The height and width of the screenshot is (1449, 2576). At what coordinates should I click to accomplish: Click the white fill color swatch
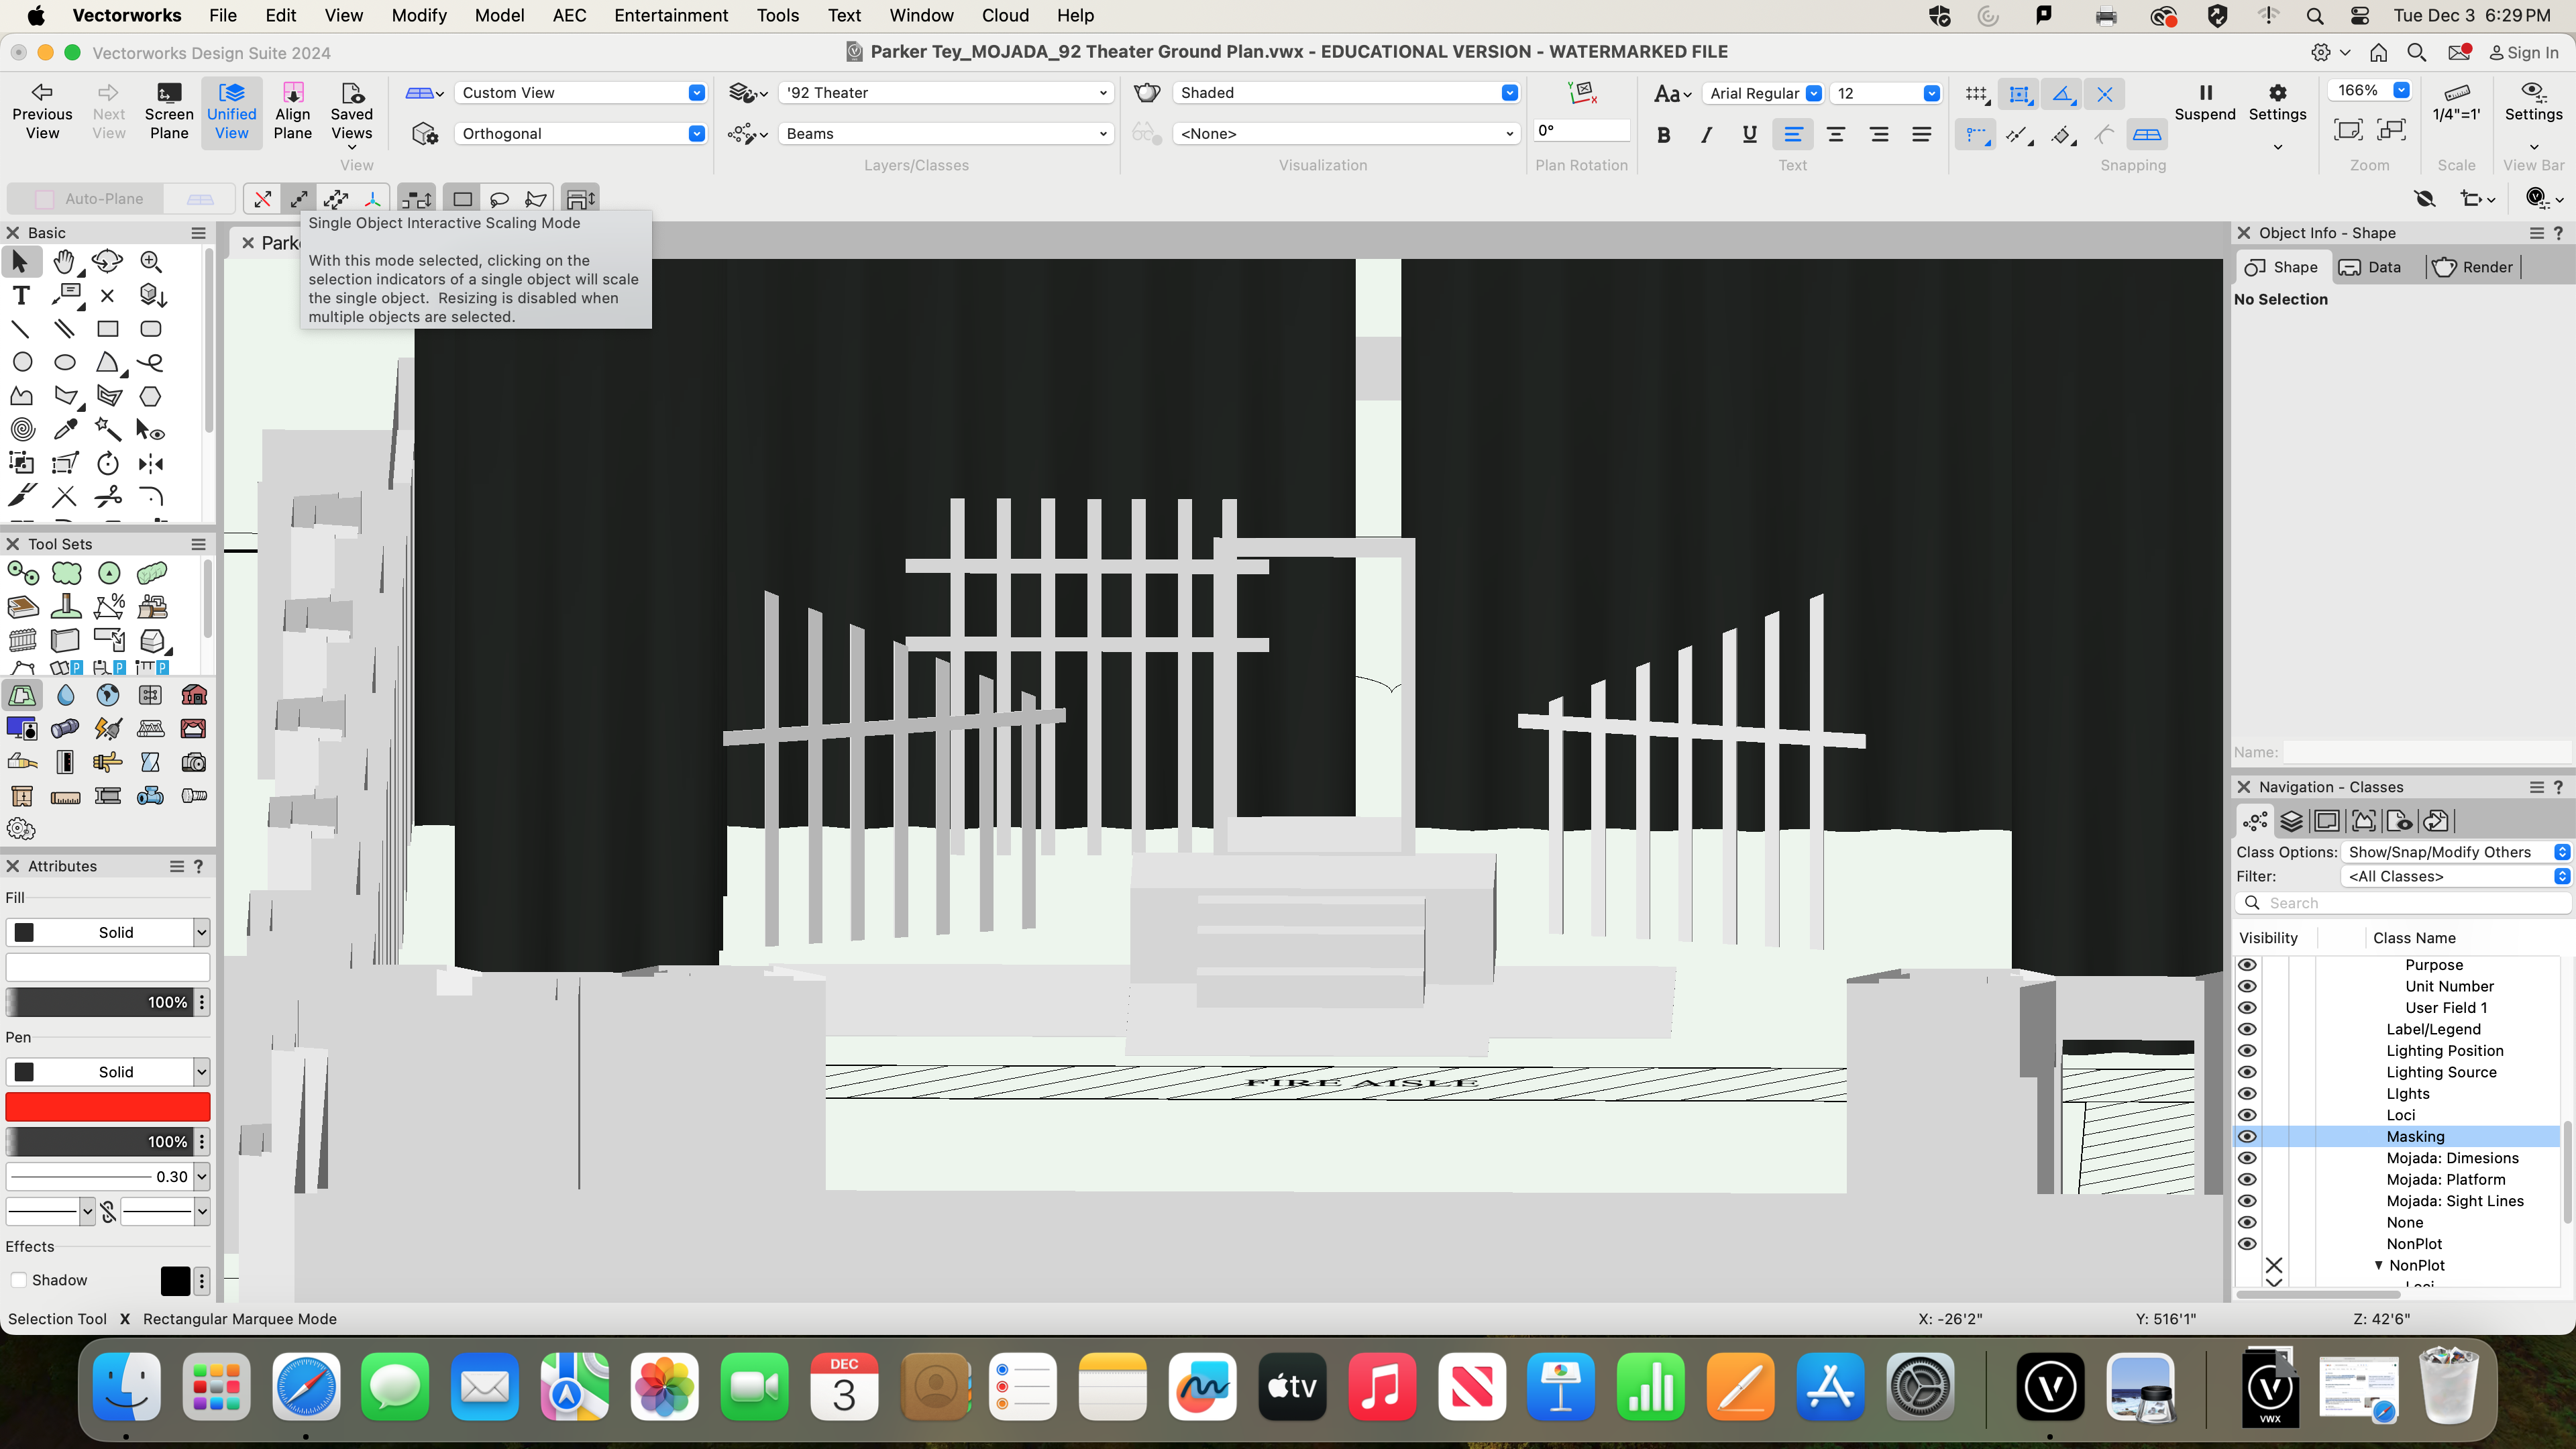pyautogui.click(x=107, y=967)
